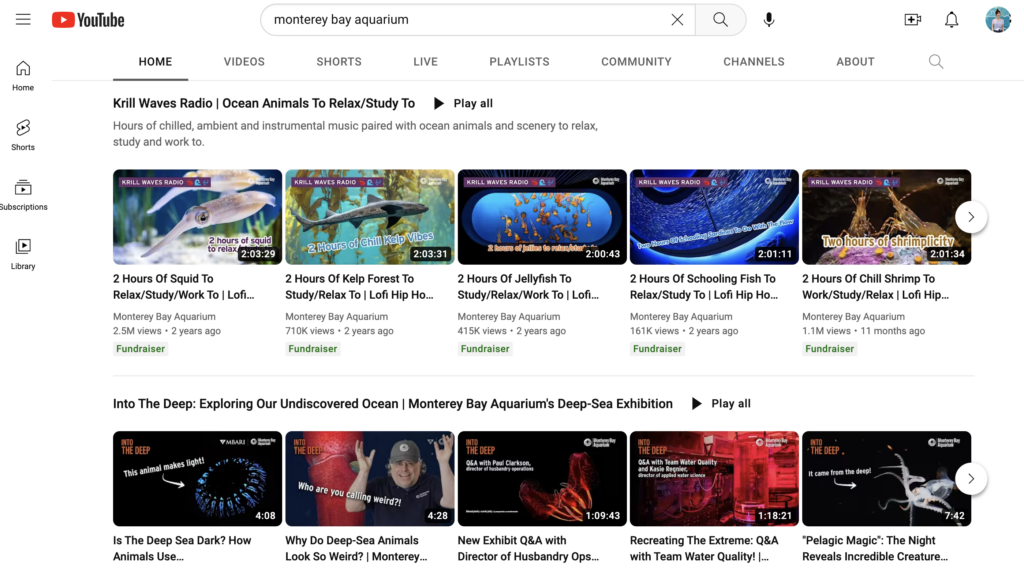Switch to the VIDEOS tab
The image size is (1024, 571).
[x=244, y=61]
